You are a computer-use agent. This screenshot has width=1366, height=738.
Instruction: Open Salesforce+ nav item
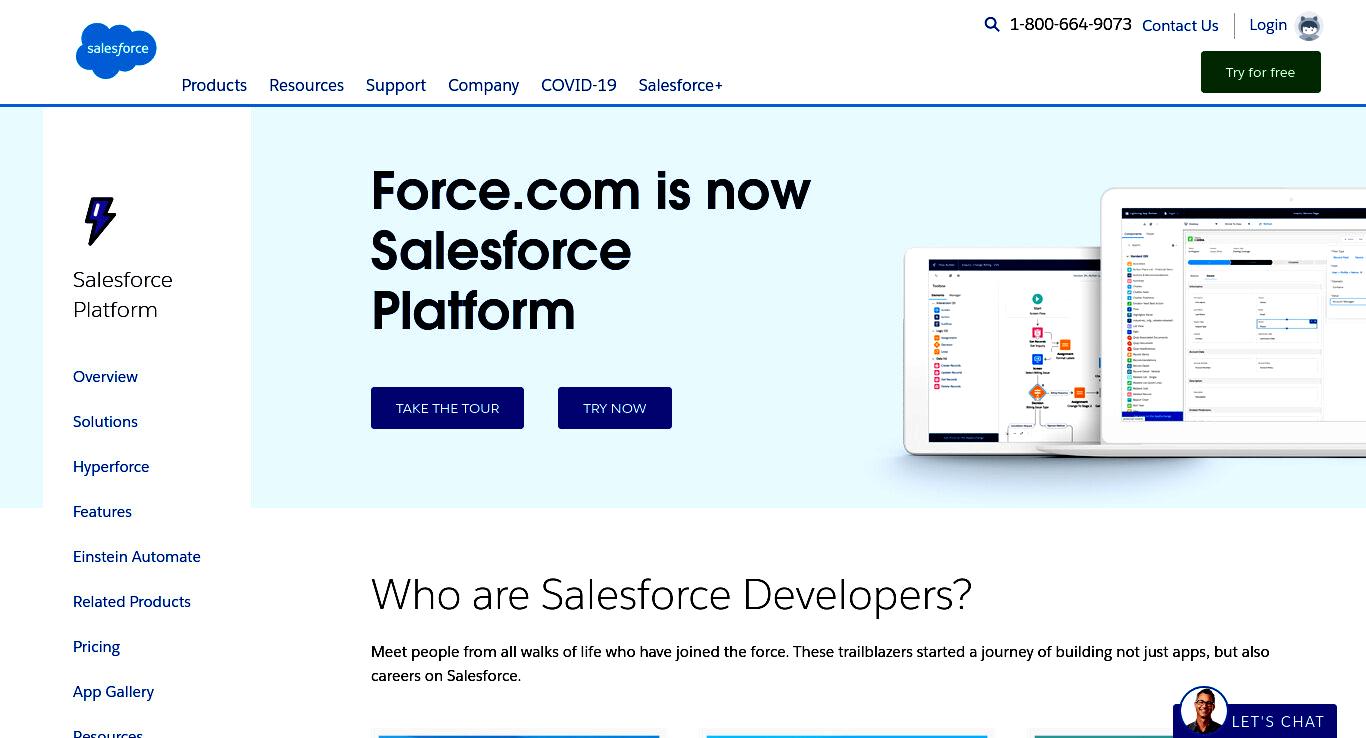[681, 85]
